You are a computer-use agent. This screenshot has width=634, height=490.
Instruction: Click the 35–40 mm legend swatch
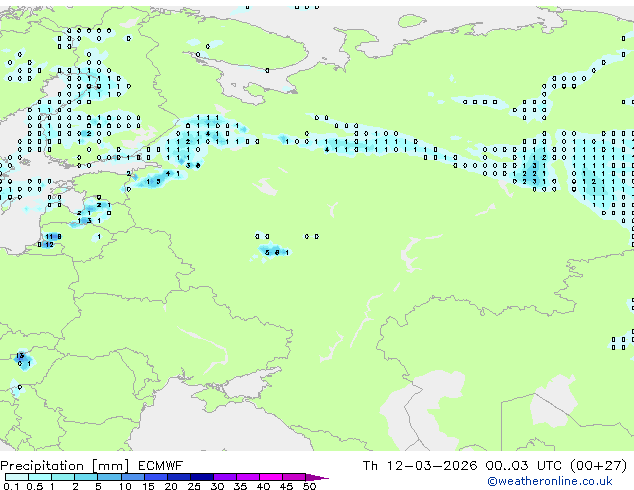coord(248,477)
